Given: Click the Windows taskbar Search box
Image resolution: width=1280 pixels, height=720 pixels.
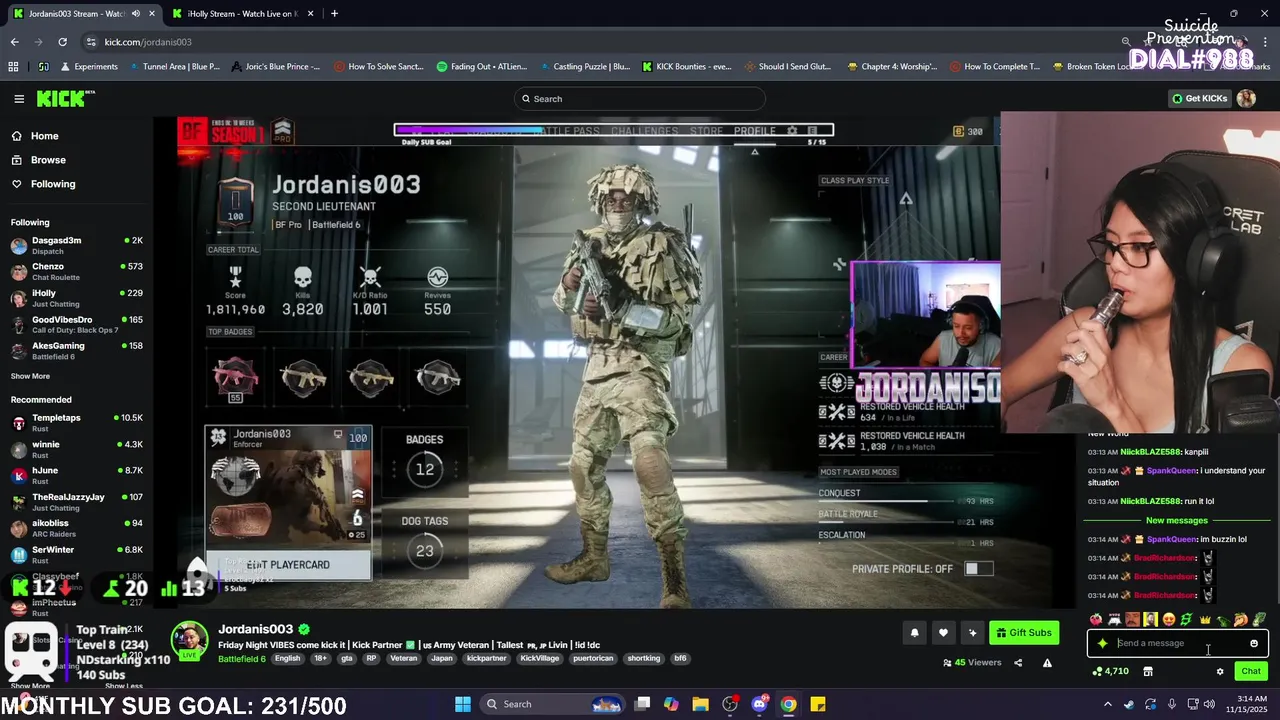Looking at the screenshot, I should (552, 704).
